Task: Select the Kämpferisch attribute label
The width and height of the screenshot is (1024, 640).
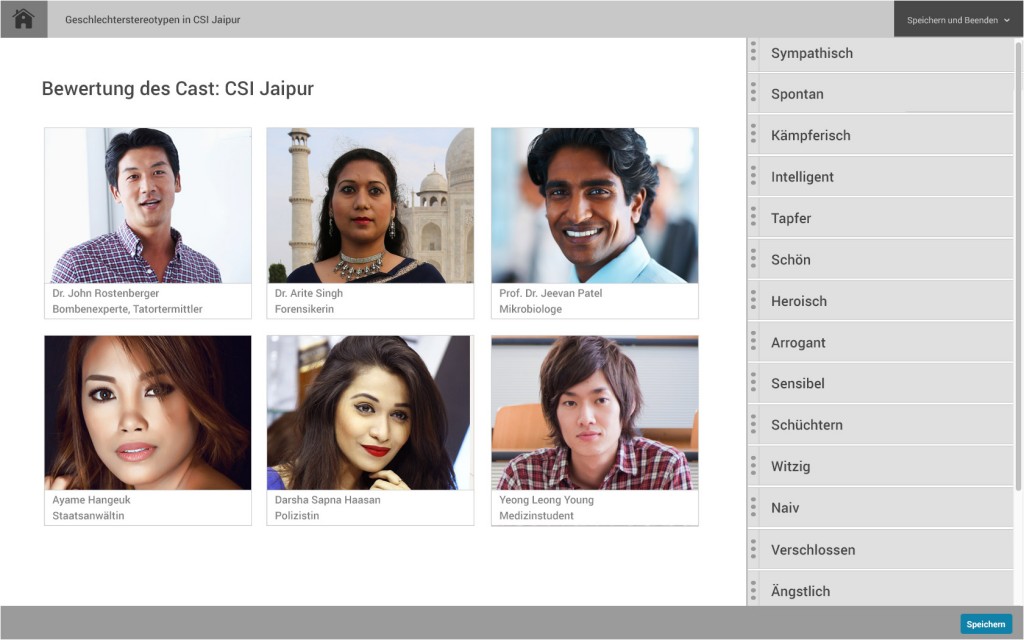Action: 810,135
